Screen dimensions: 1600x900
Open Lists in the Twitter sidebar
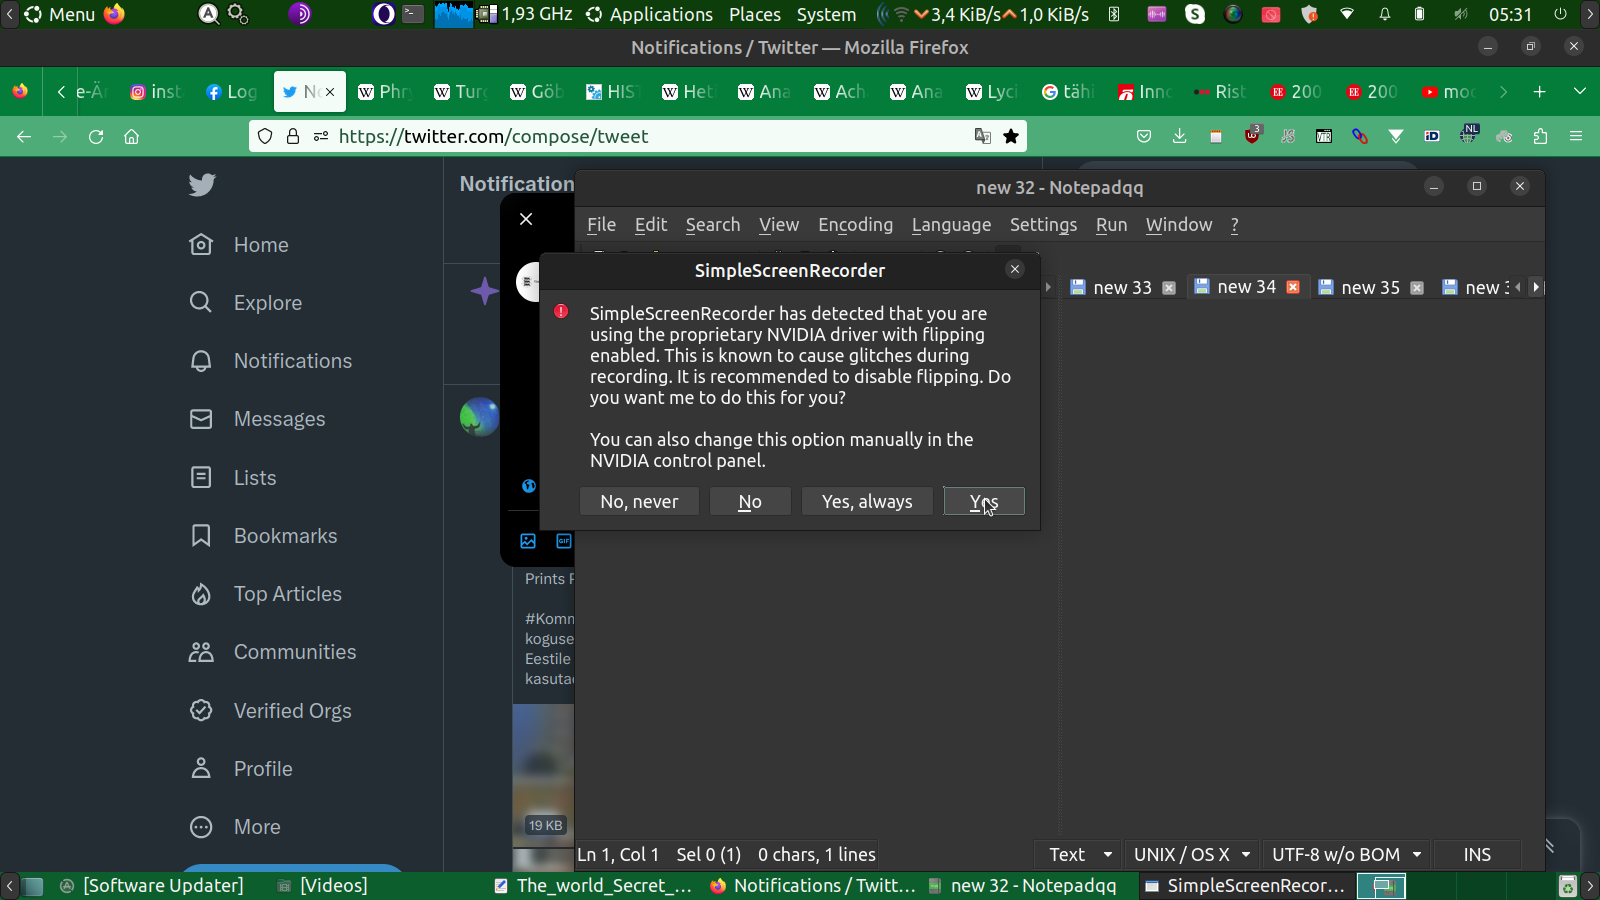pyautogui.click(x=232, y=478)
